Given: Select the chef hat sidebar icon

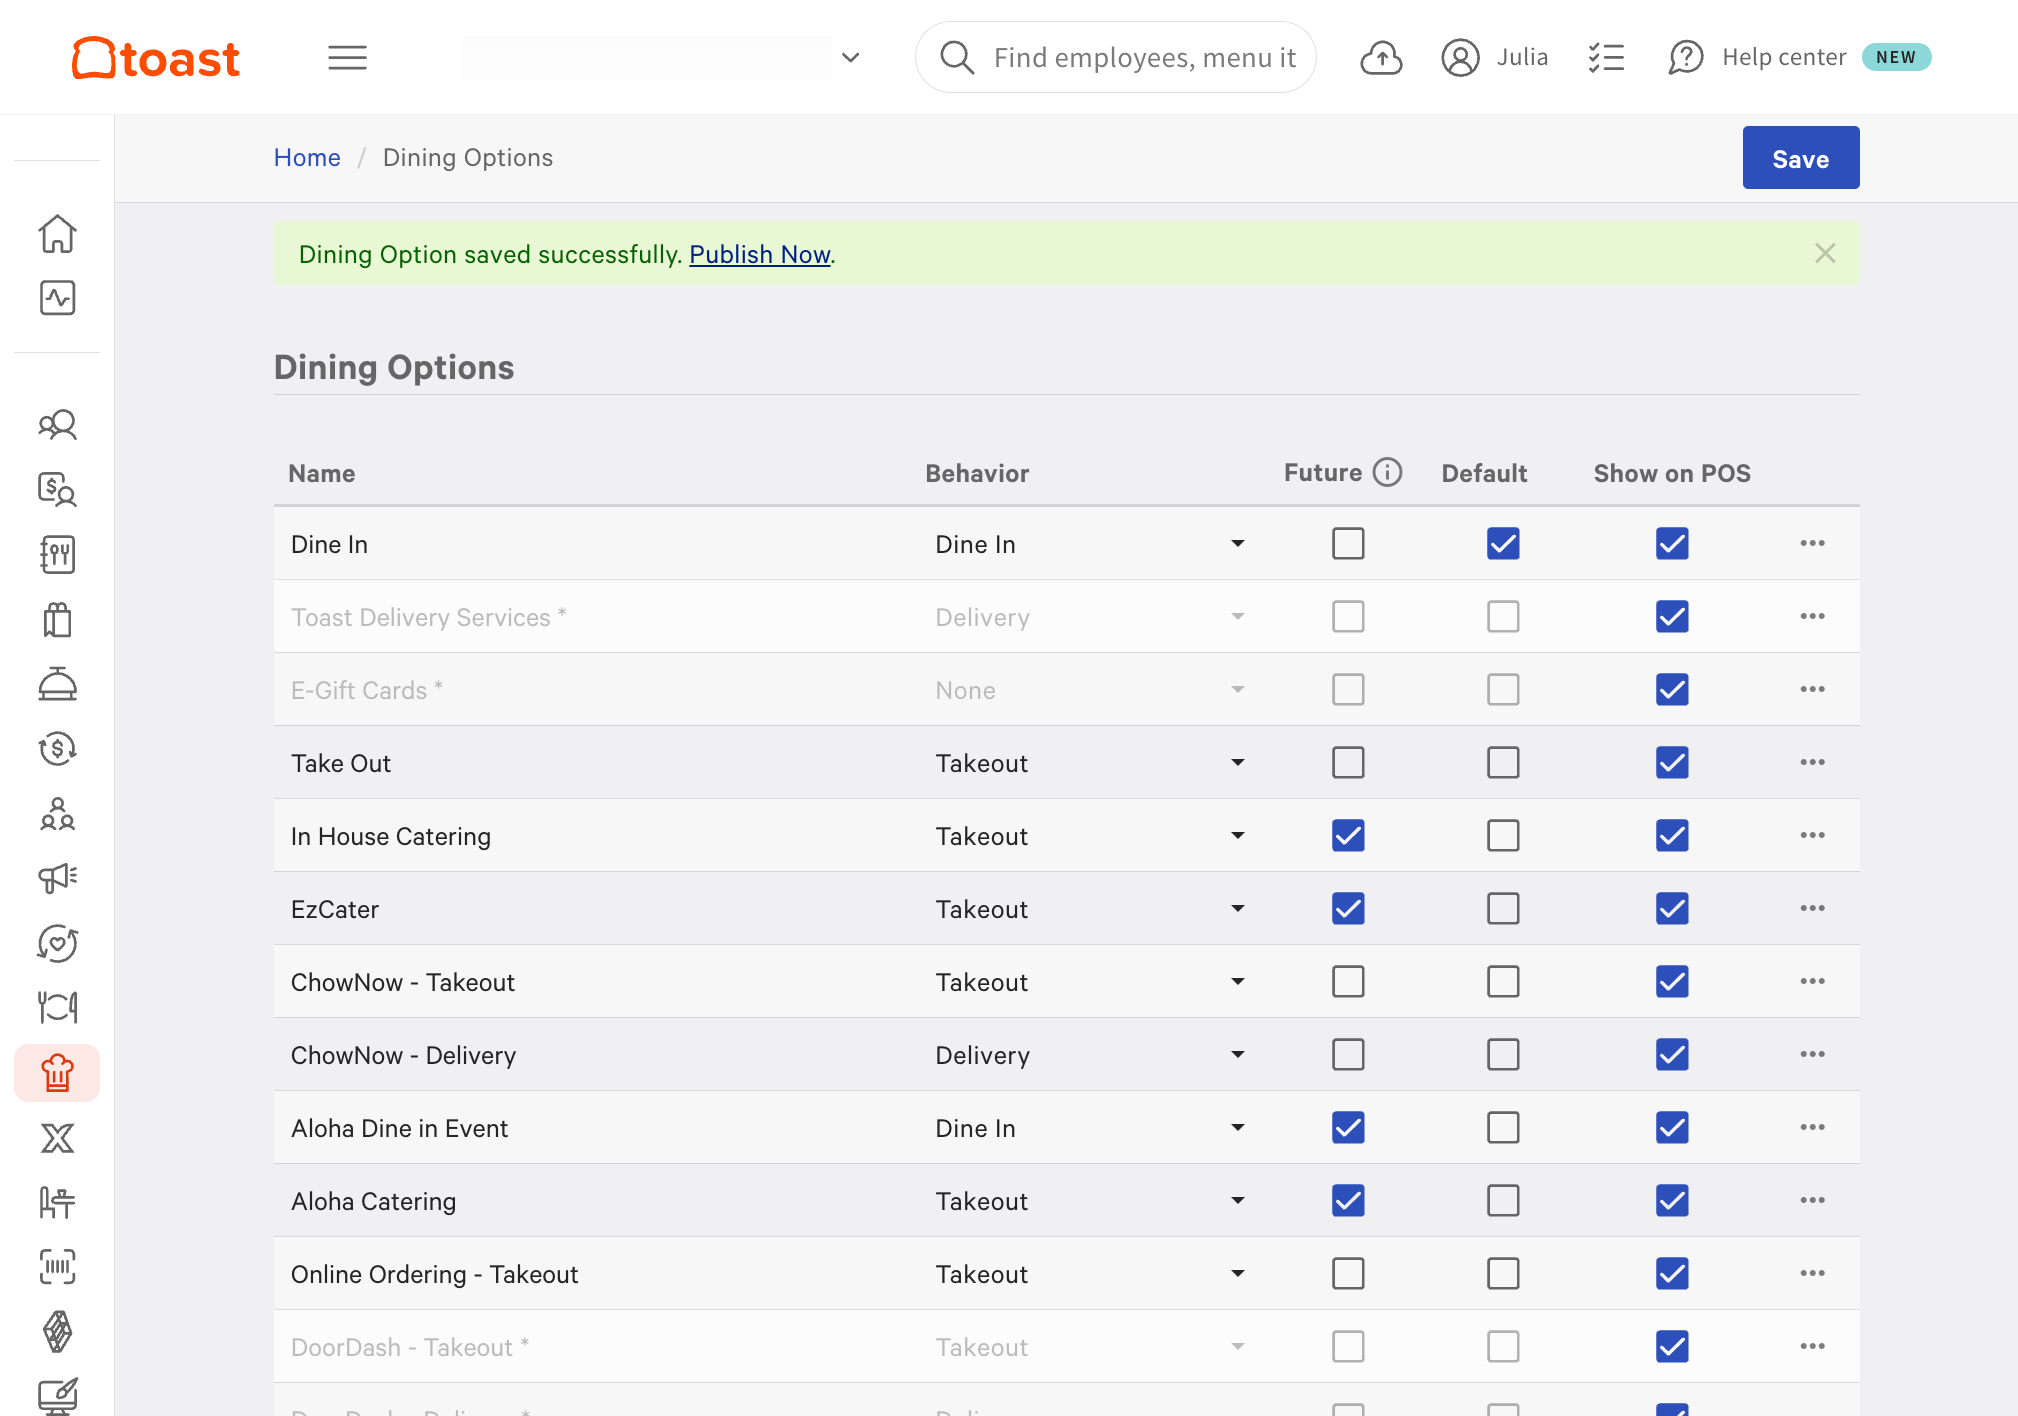Looking at the screenshot, I should [x=57, y=1073].
